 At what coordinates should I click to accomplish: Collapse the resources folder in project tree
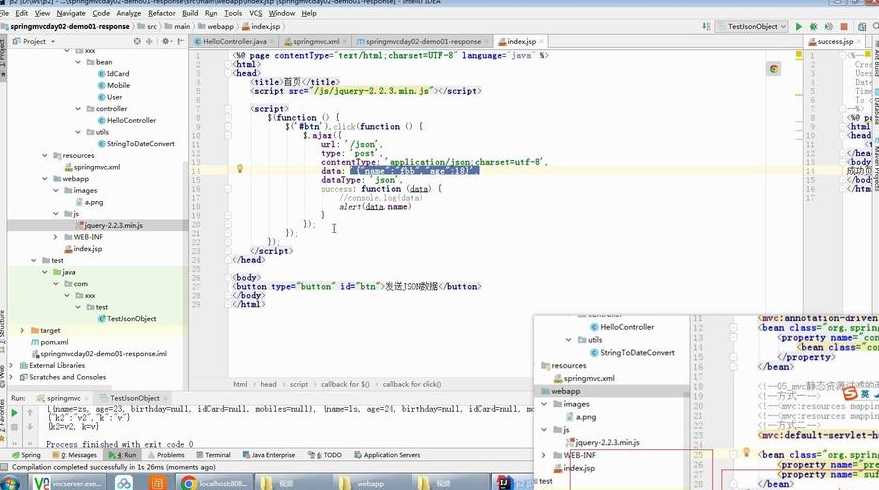click(x=44, y=155)
